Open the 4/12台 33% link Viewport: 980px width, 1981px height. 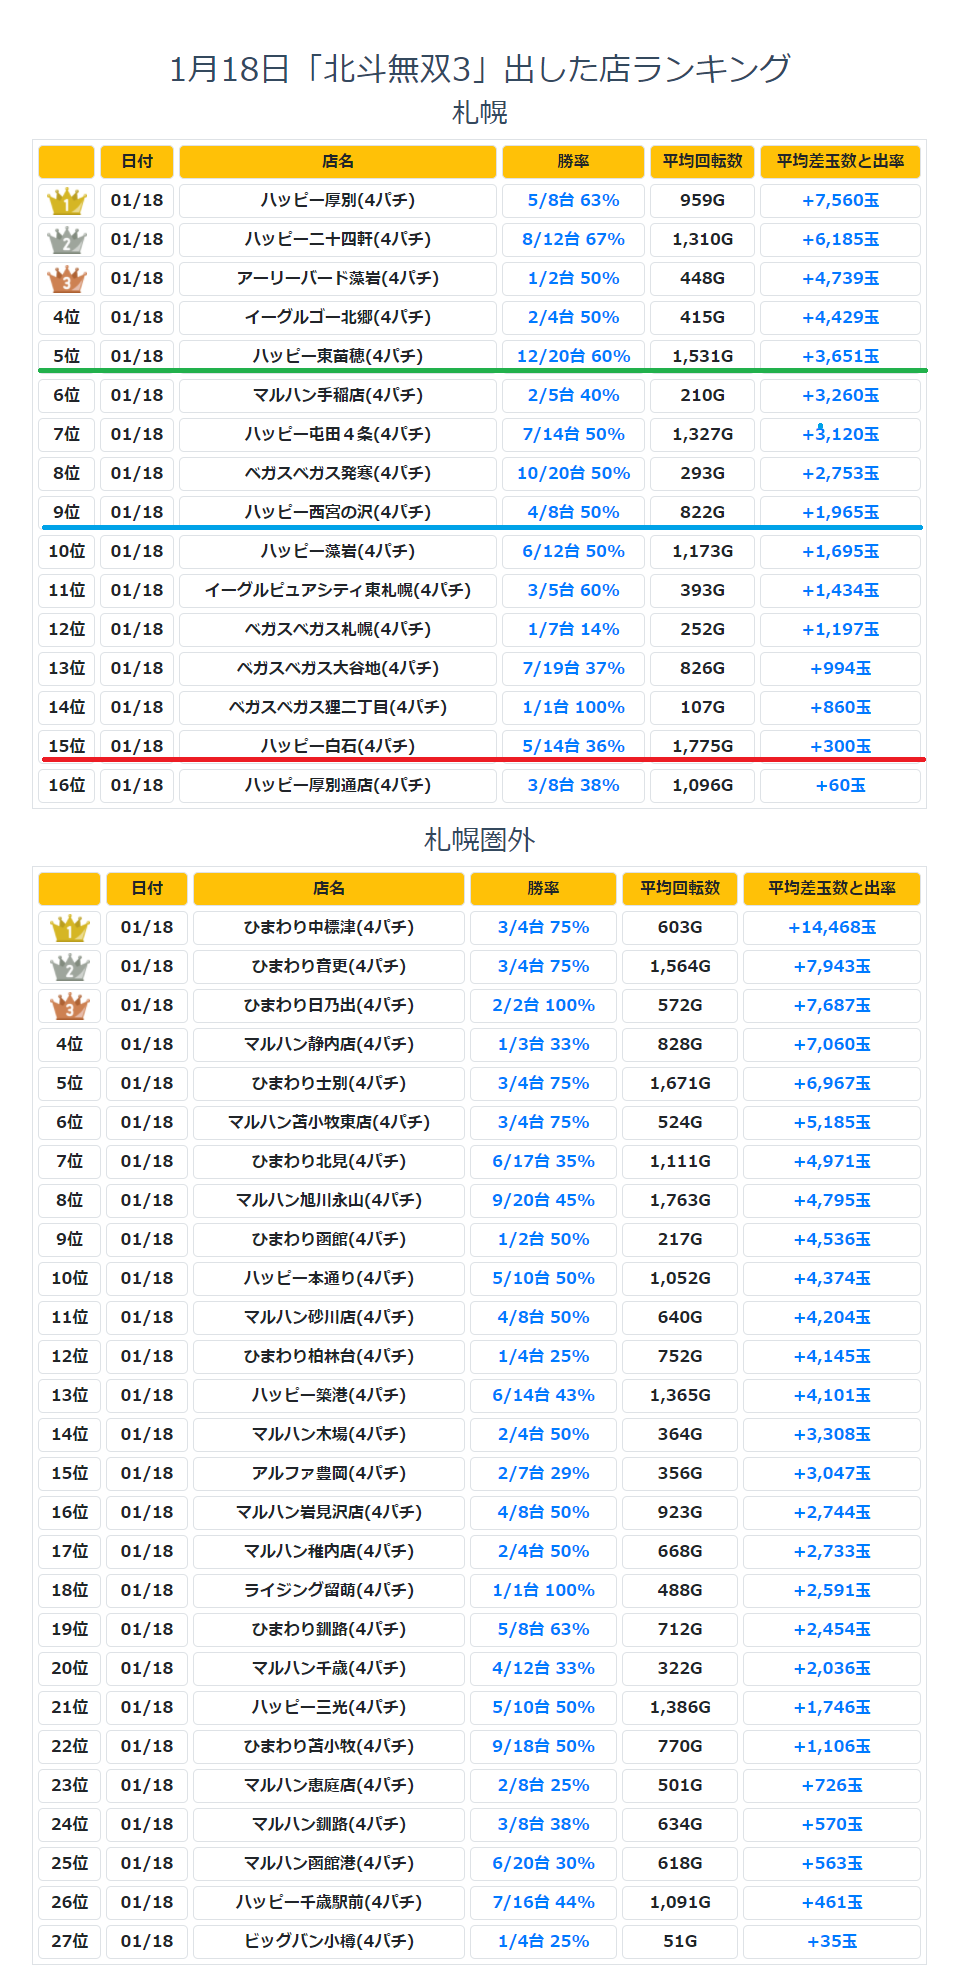click(x=543, y=1668)
